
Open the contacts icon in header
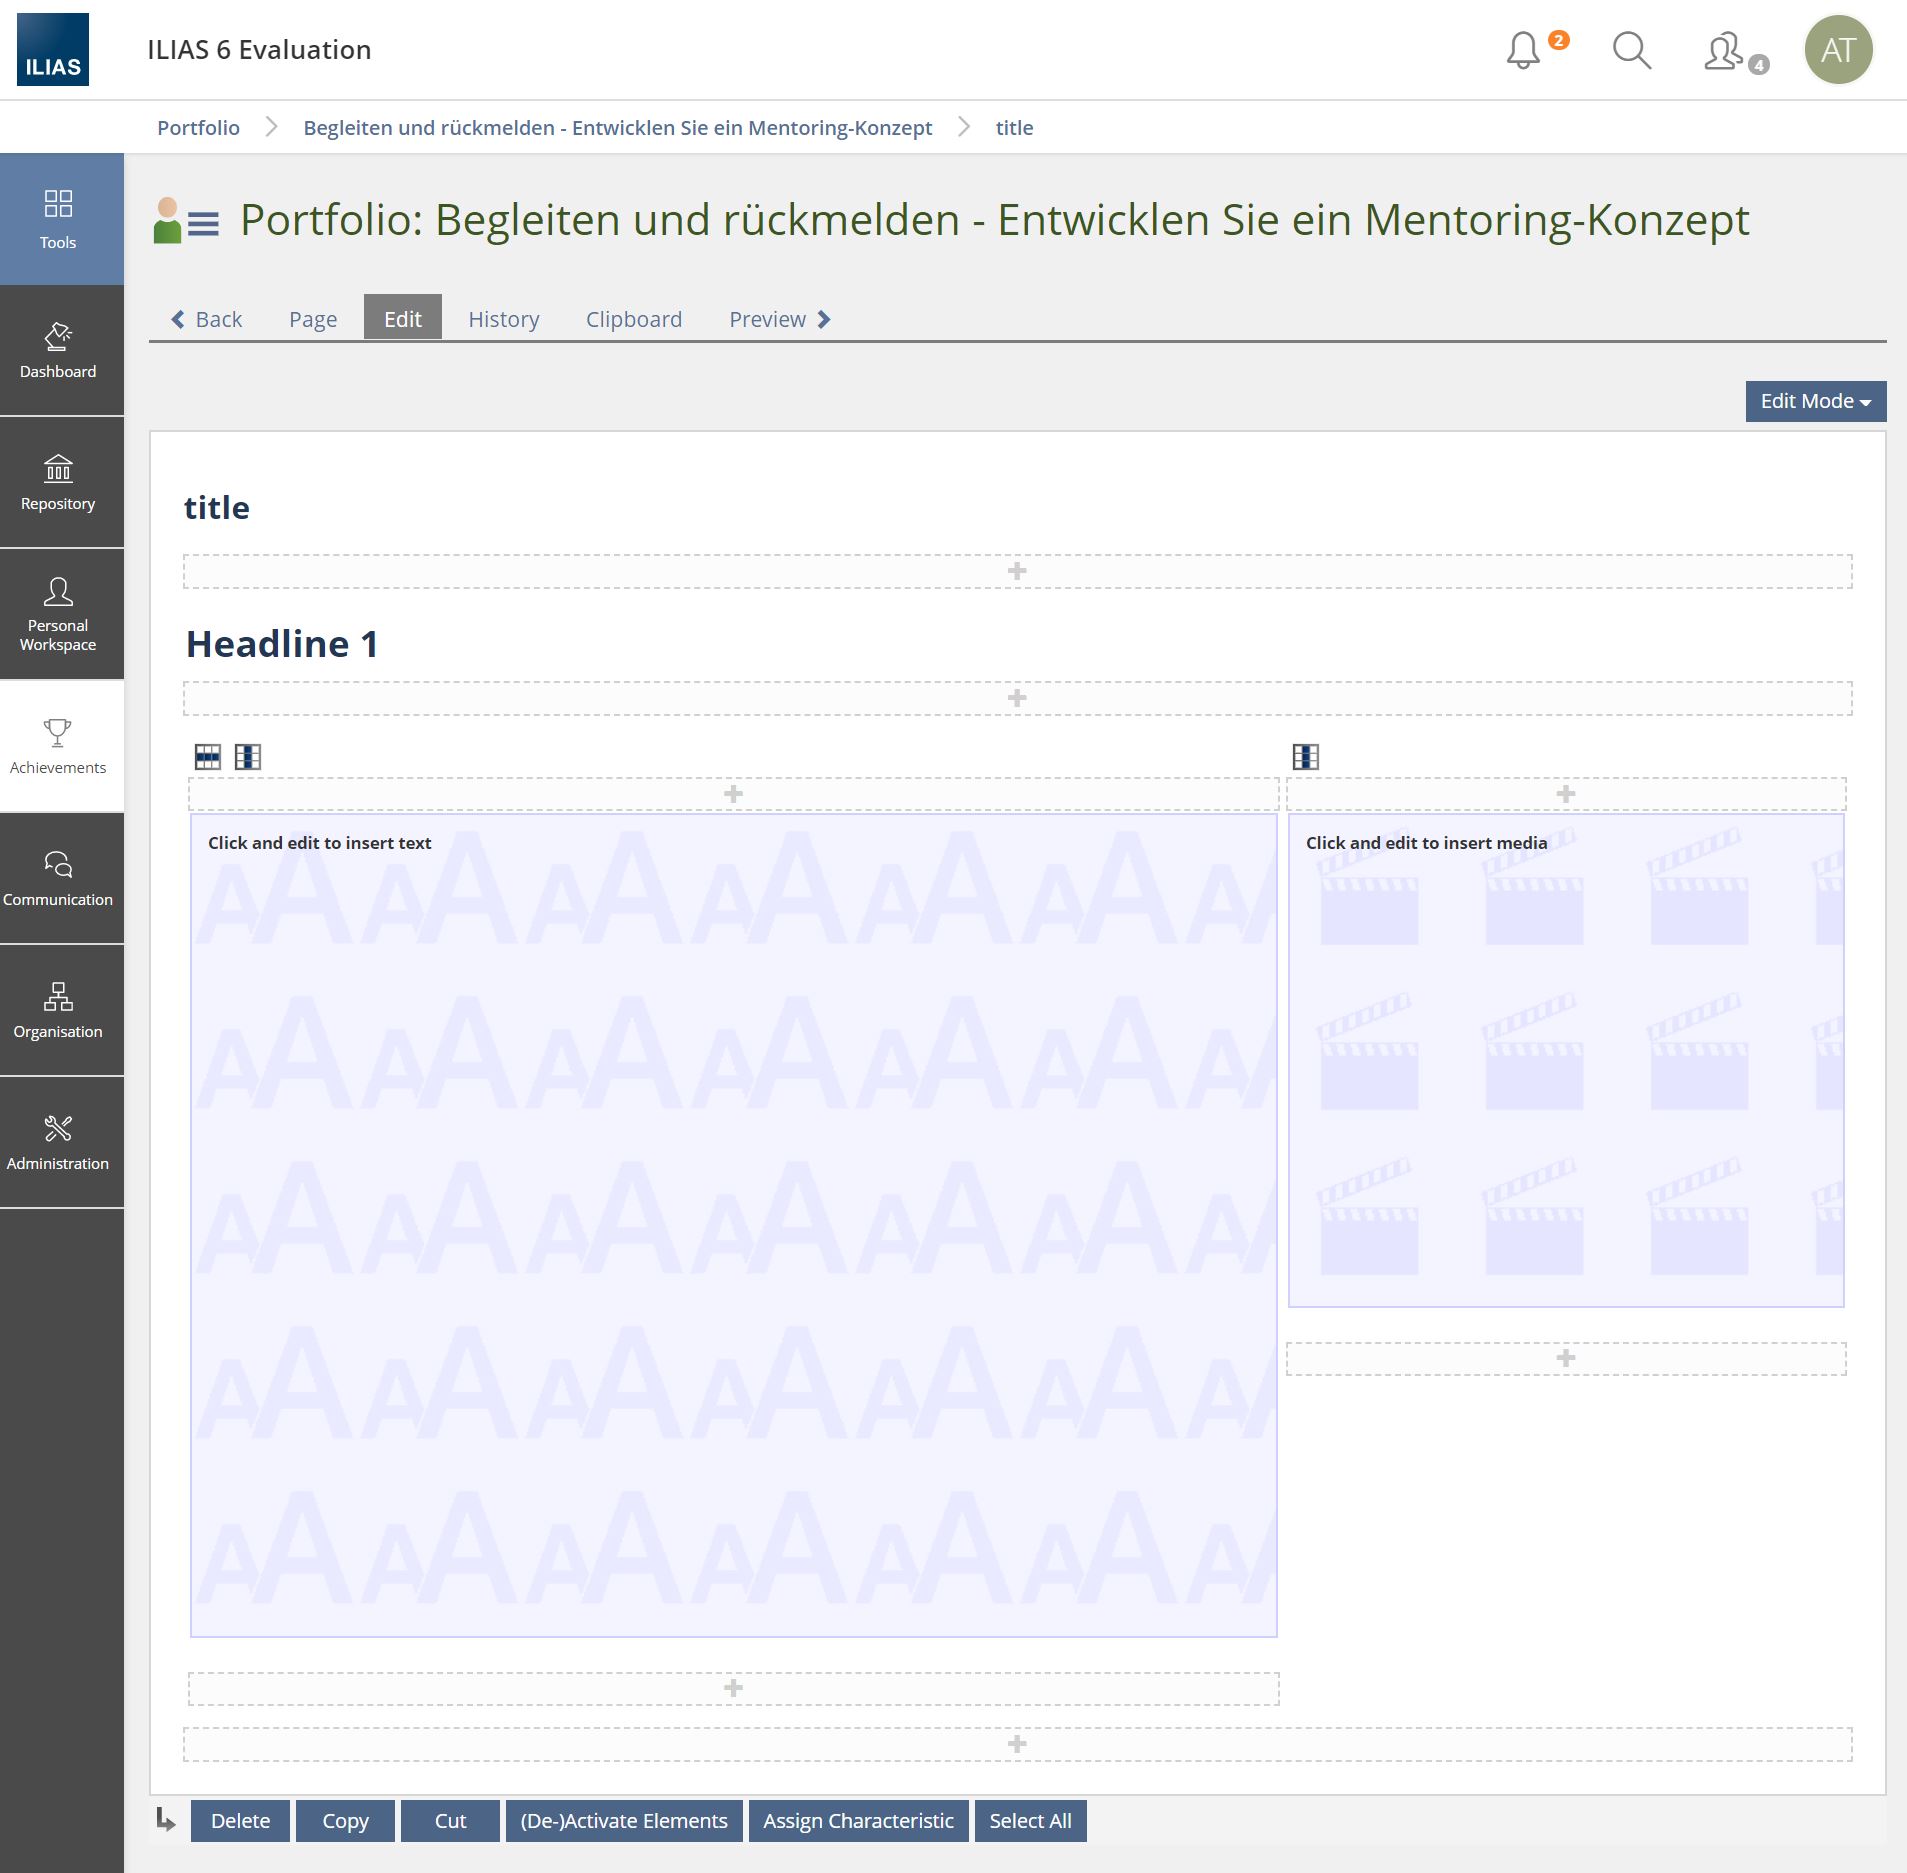pyautogui.click(x=1725, y=51)
